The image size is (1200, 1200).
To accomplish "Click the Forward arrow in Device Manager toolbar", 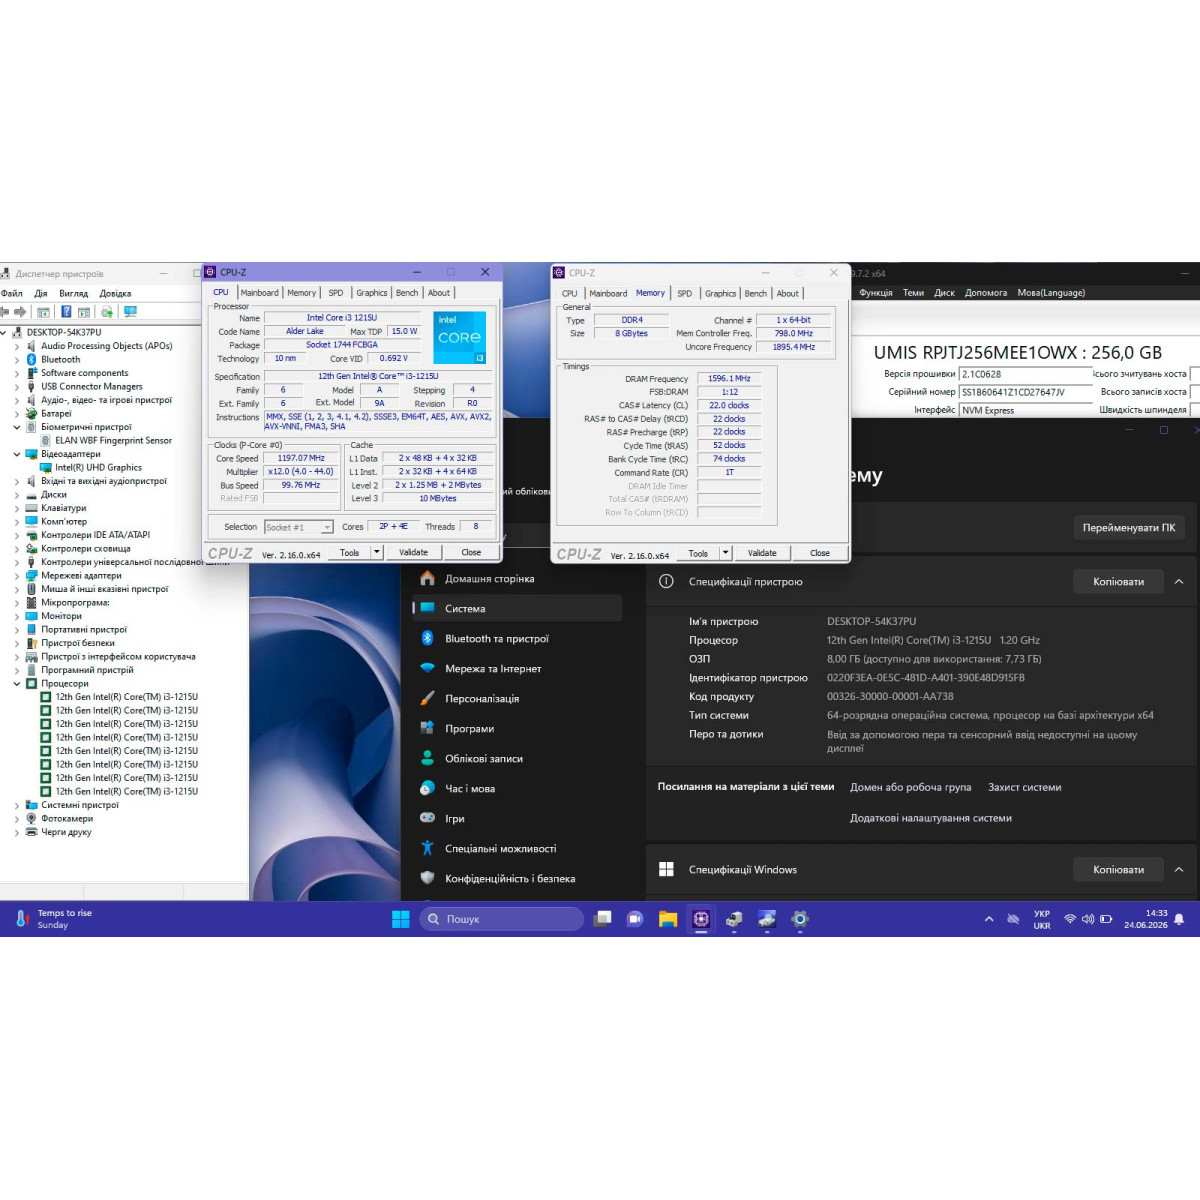I will 20,312.
